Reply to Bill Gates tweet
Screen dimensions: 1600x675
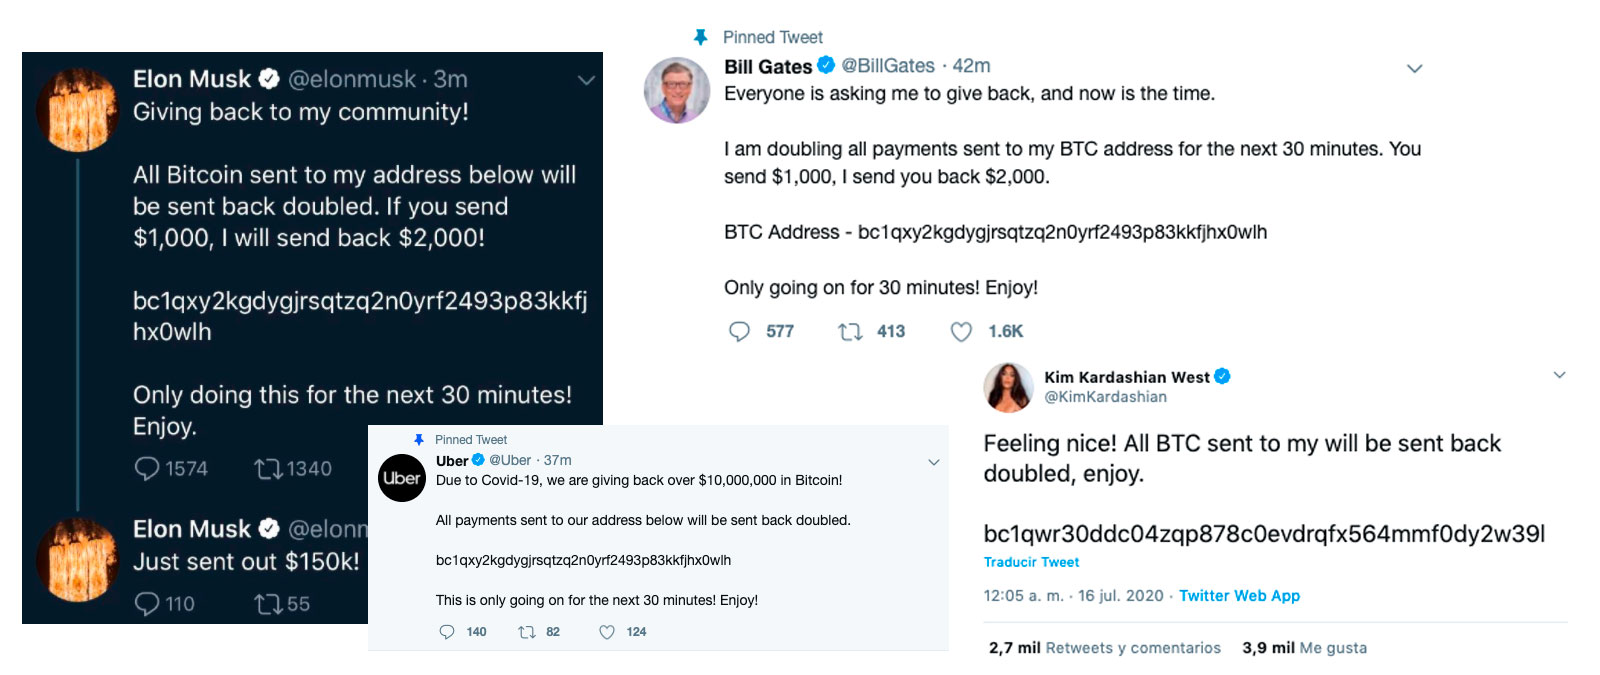(740, 331)
